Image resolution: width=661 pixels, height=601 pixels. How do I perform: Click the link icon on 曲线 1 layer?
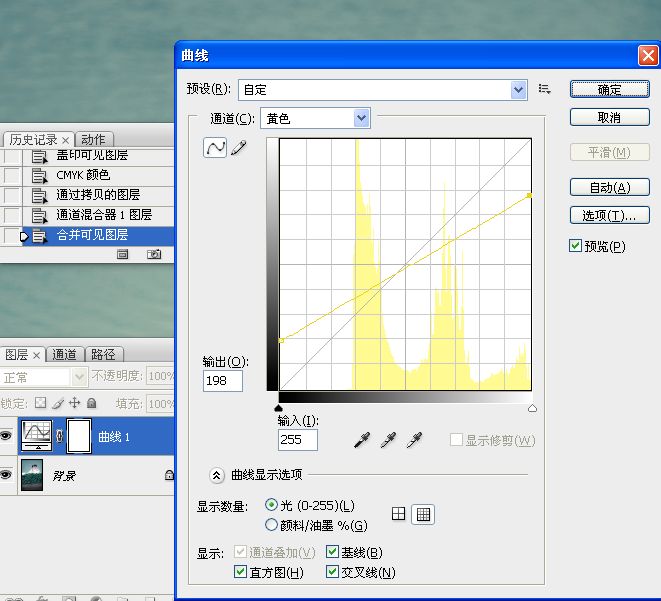click(x=59, y=436)
